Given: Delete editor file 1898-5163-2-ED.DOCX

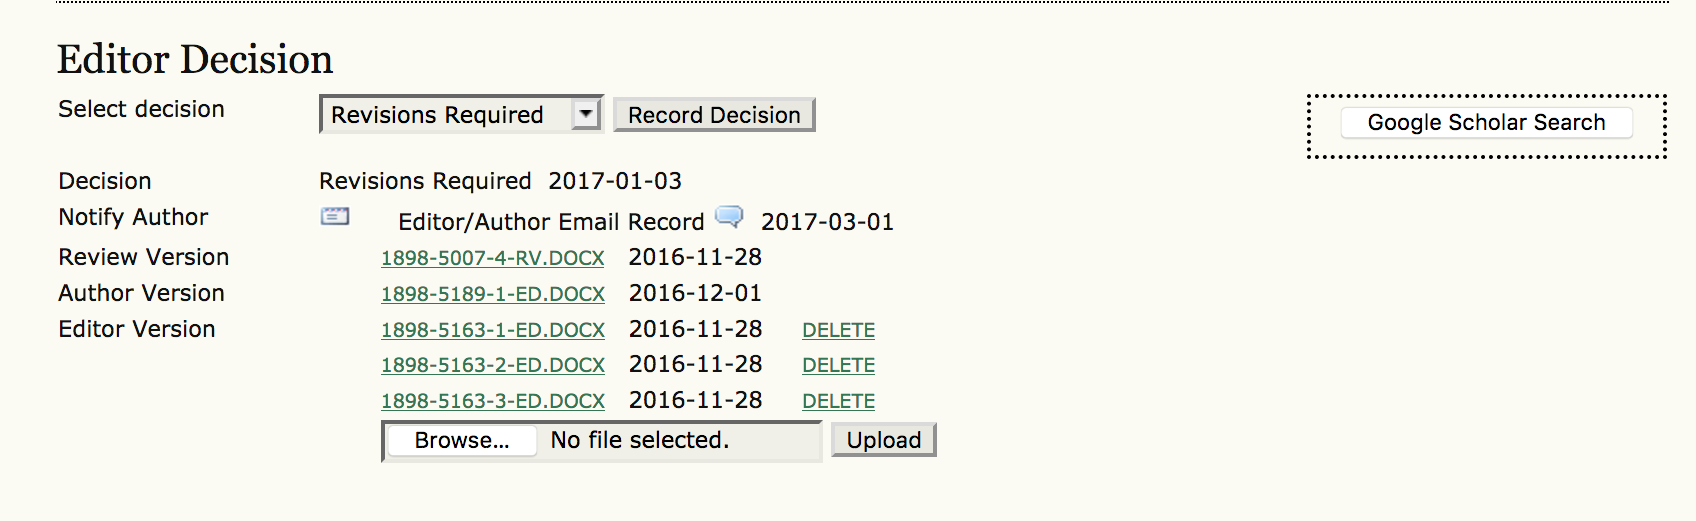Looking at the screenshot, I should click(x=838, y=365).
